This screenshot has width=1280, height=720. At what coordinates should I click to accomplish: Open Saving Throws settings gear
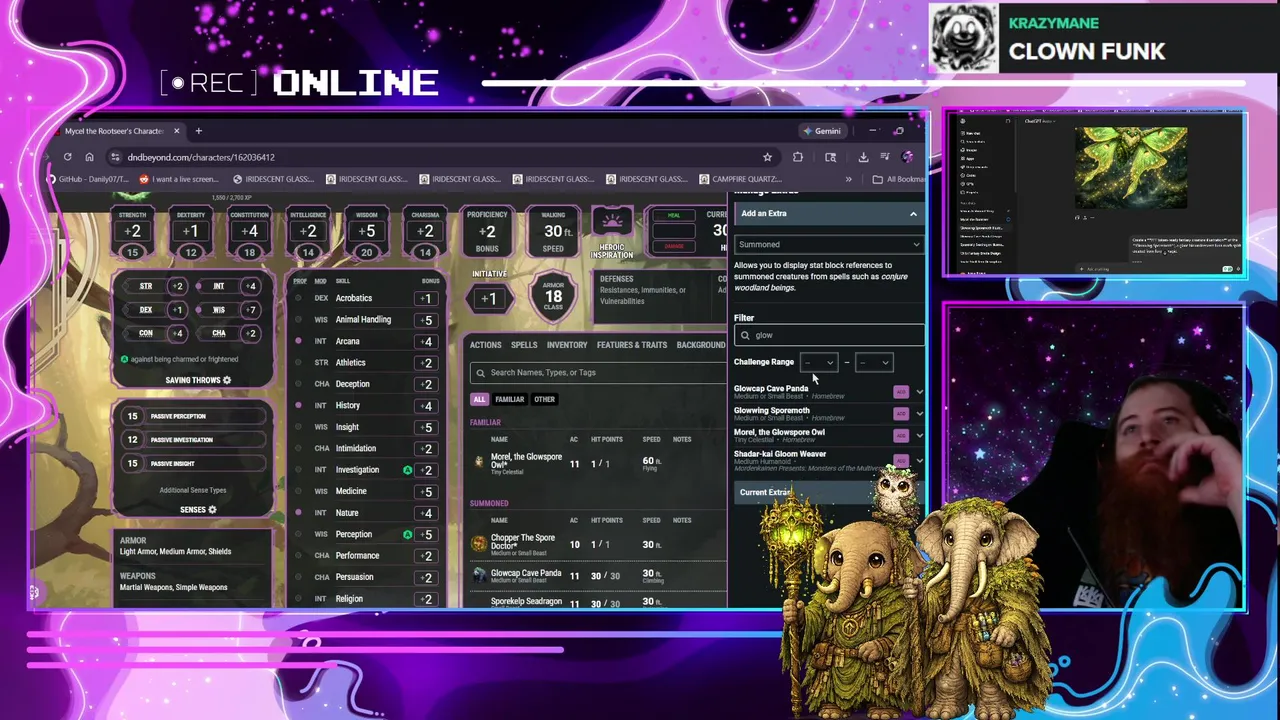[227, 380]
